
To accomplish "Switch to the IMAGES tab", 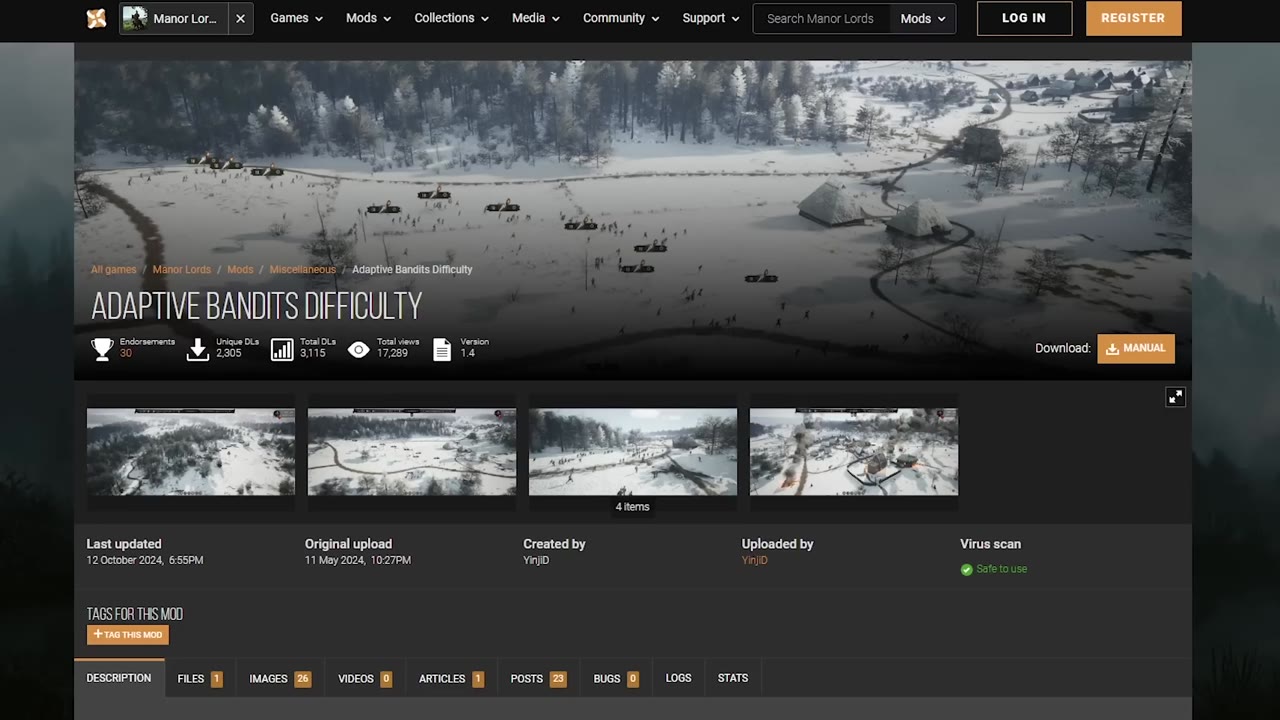I will pyautogui.click(x=280, y=678).
